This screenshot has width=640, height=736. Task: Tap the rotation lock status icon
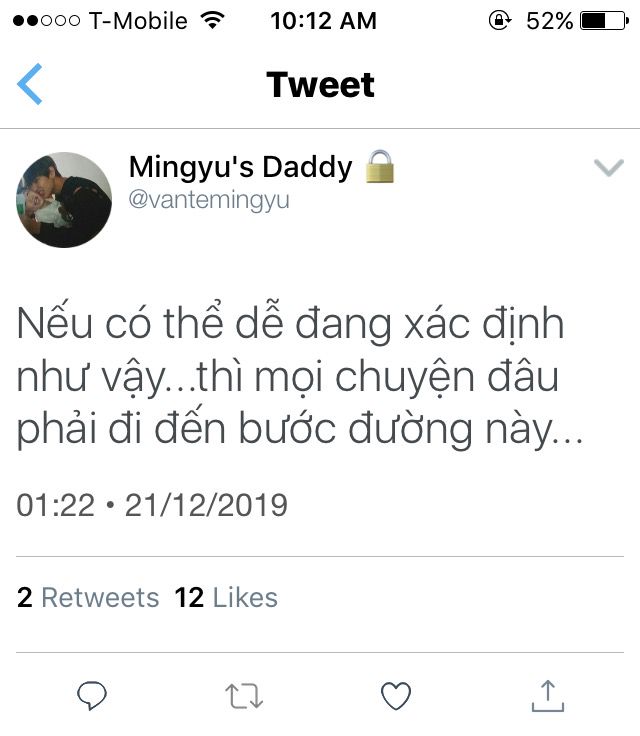click(500, 21)
